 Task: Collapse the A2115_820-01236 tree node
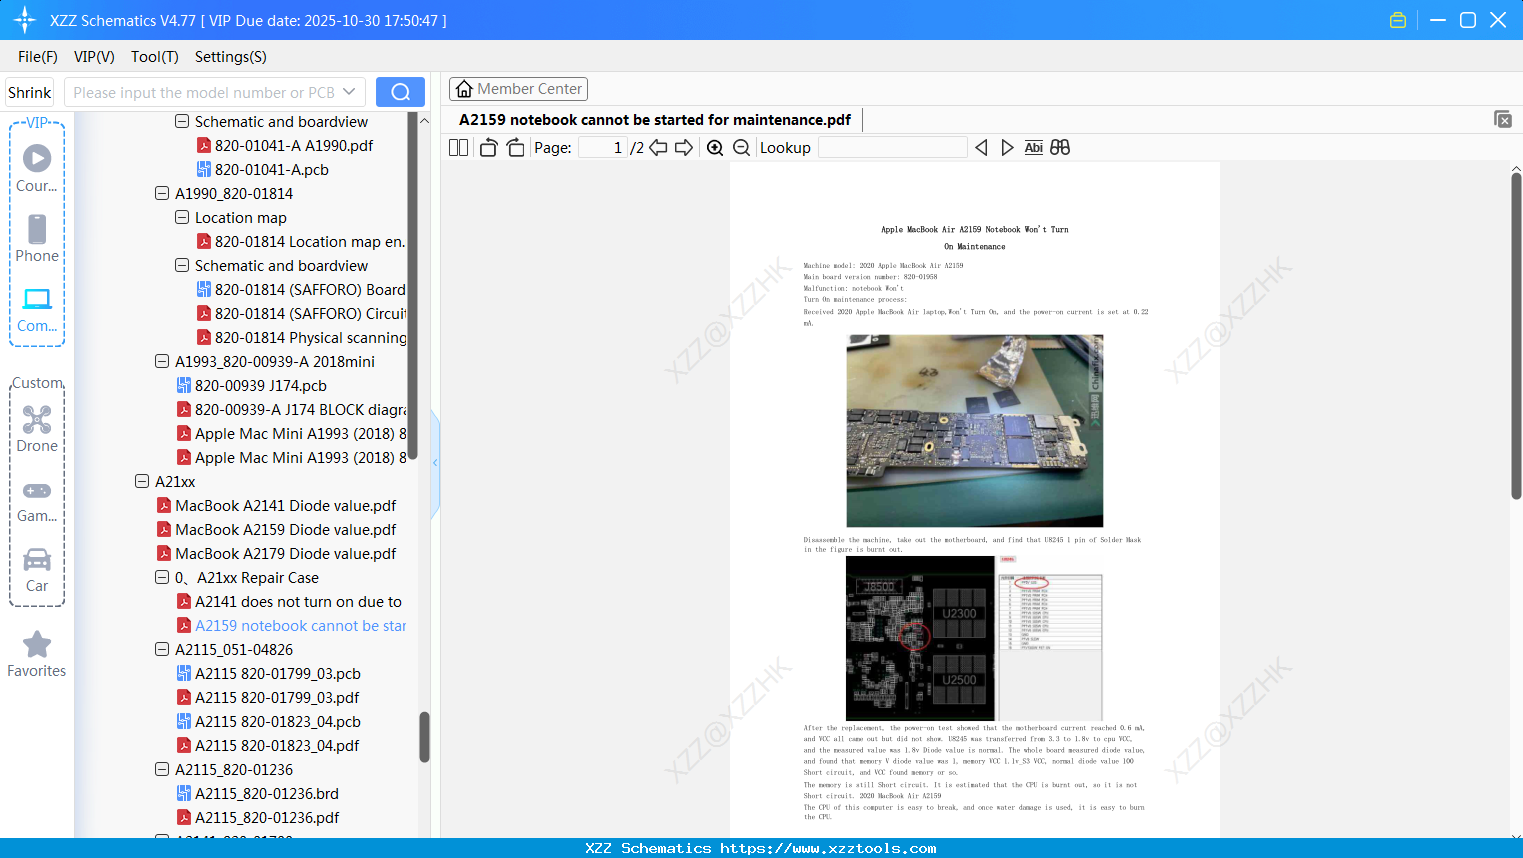pos(162,769)
